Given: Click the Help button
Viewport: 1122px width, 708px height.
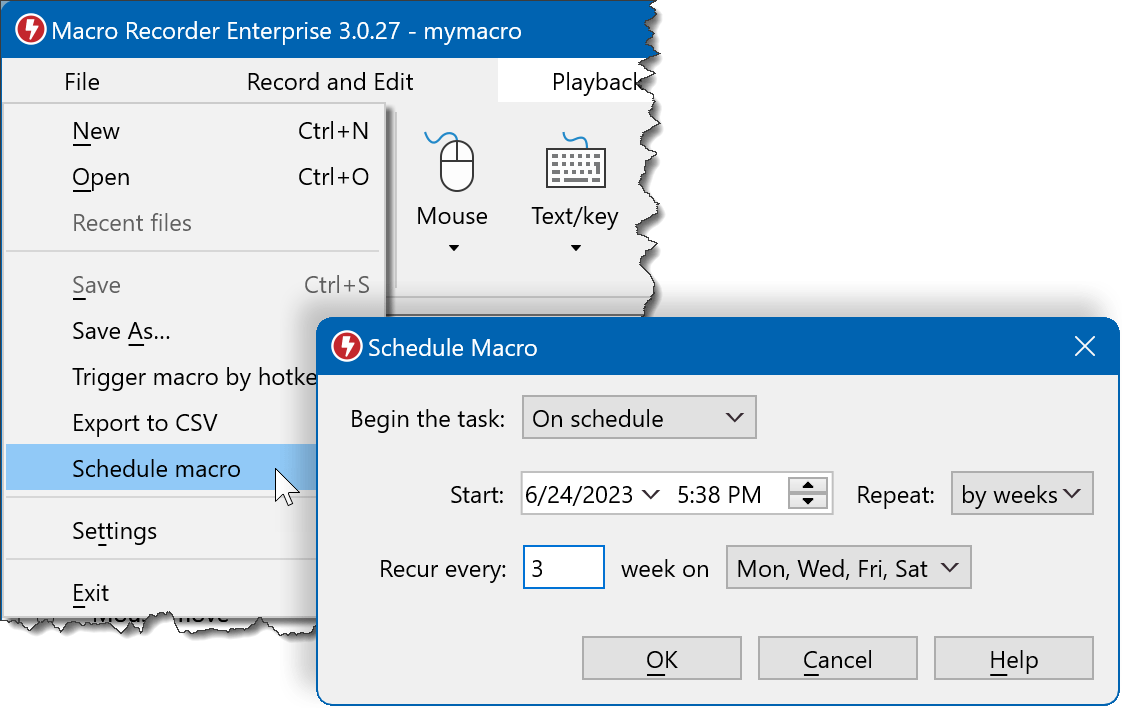Looking at the screenshot, I should click(1013, 659).
